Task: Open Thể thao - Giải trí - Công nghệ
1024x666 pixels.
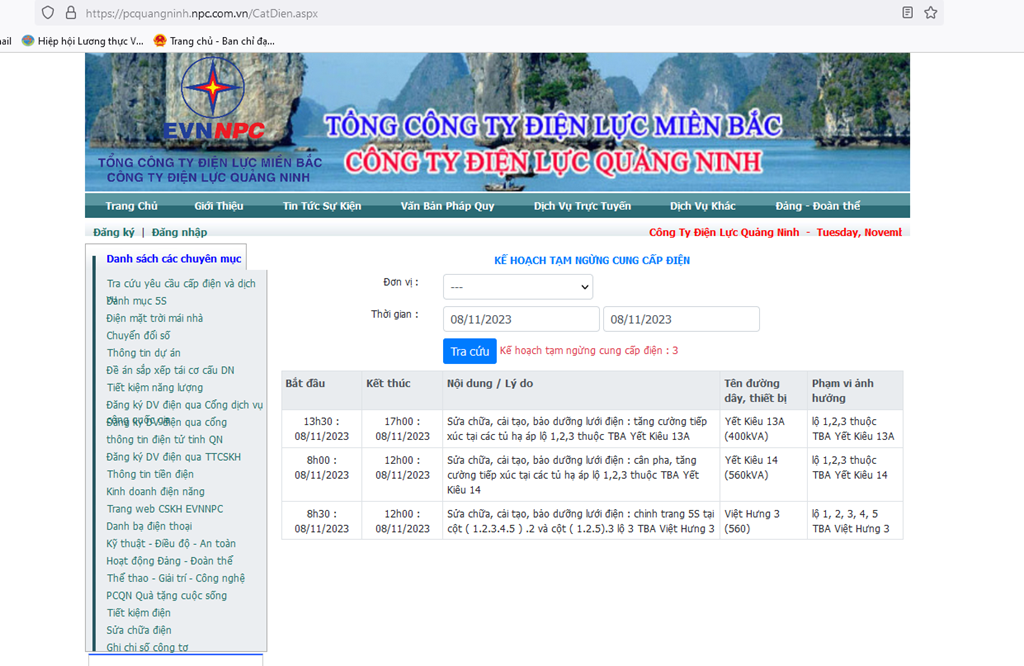Action: click(x=176, y=578)
